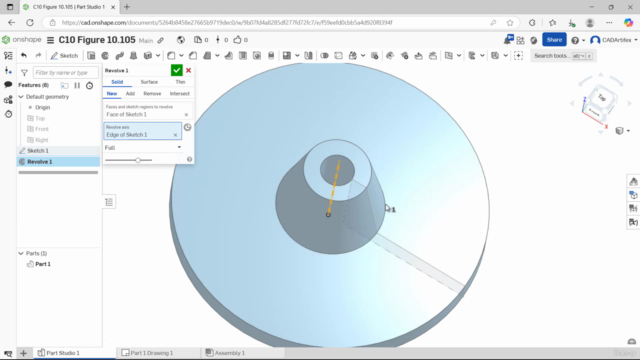This screenshot has width=640, height=360.
Task: Open the Help menu dropdown
Action: (x=578, y=40)
